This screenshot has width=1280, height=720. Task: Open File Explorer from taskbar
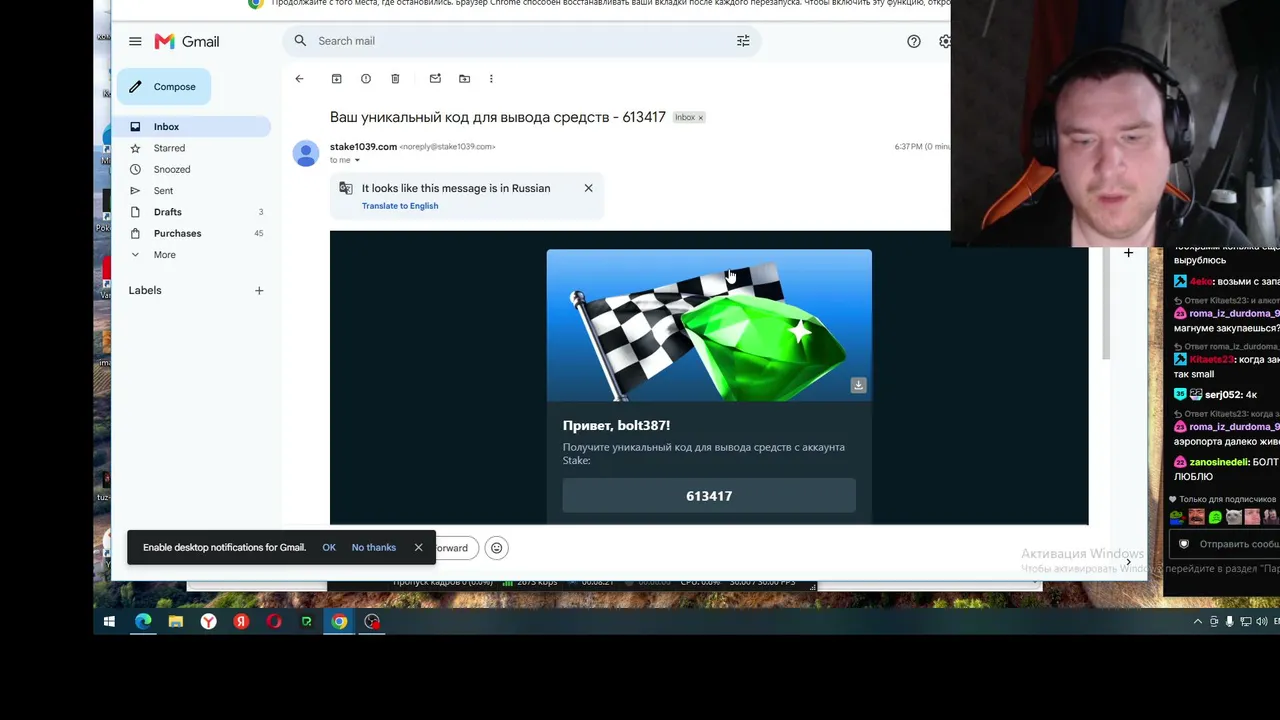176,622
